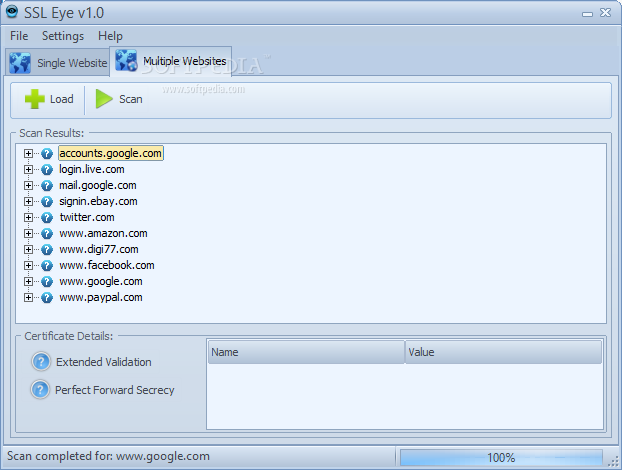Click the scan completed status bar text
The width and height of the screenshot is (622, 470).
pos(108,457)
